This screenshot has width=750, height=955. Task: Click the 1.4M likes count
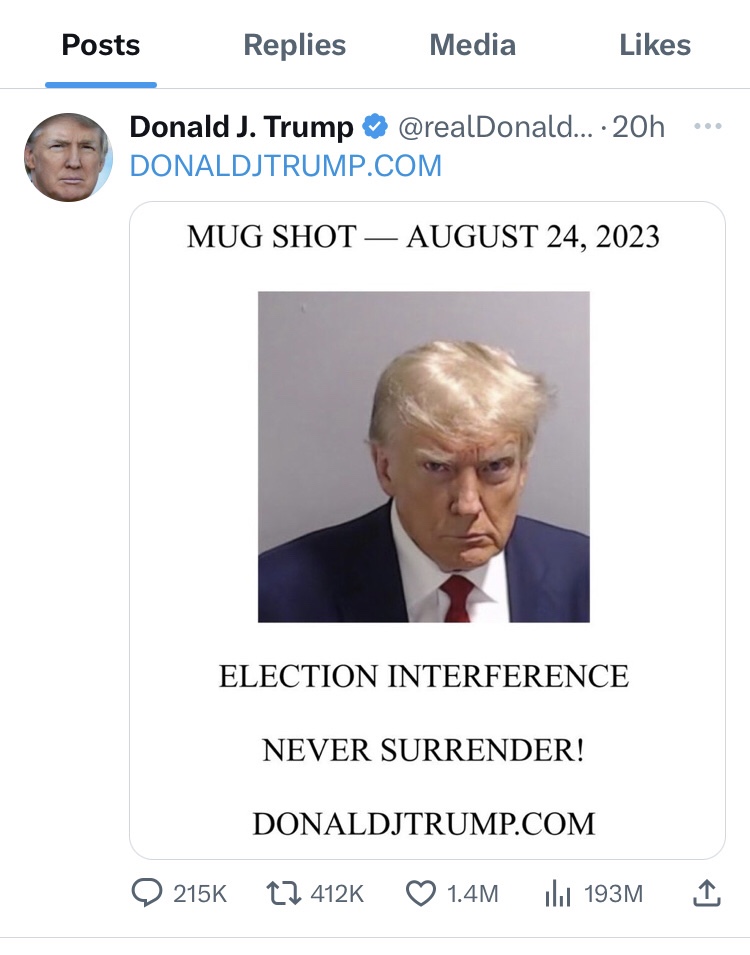(x=473, y=893)
